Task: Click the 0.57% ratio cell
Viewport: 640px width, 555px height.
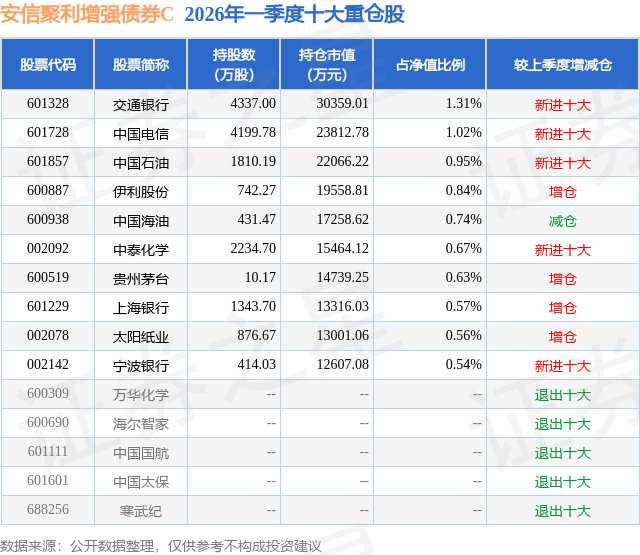Action: point(464,306)
